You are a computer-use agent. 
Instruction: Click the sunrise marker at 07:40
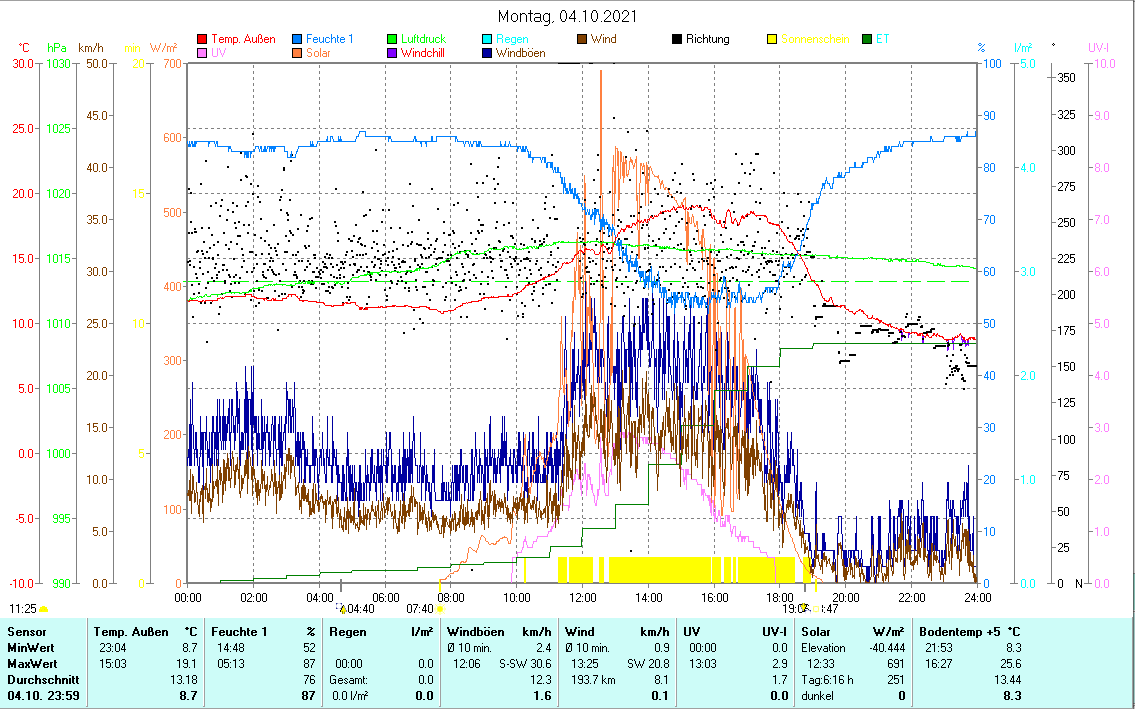pos(440,608)
